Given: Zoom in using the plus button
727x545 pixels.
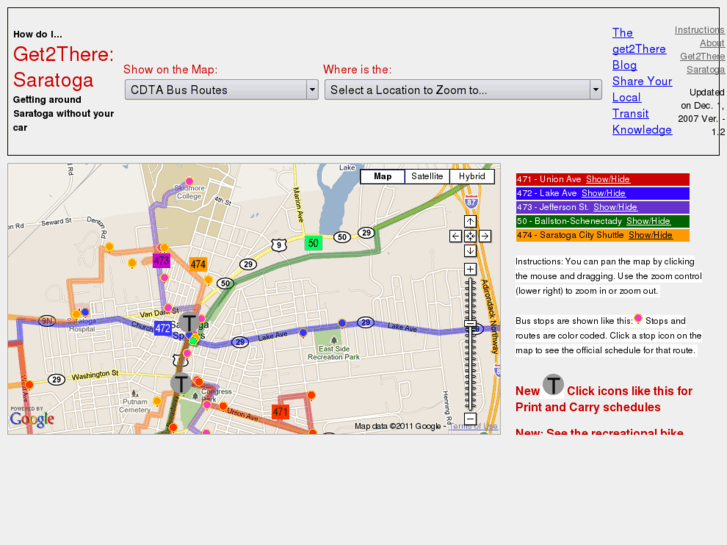Looking at the screenshot, I should coord(470,269).
